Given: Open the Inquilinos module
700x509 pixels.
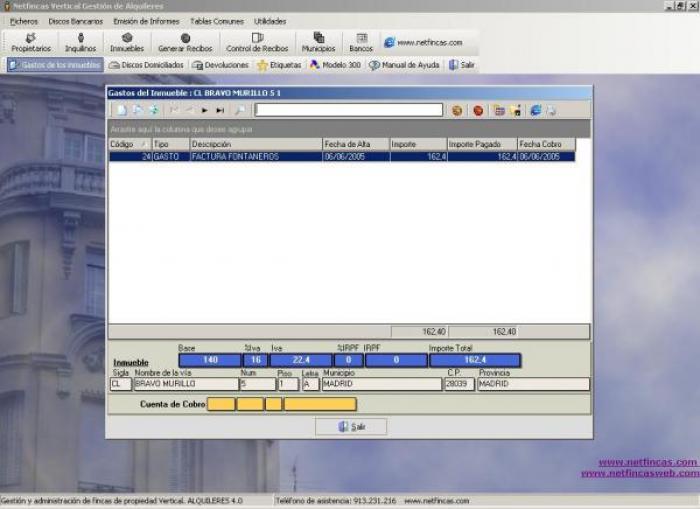Looking at the screenshot, I should coord(81,43).
